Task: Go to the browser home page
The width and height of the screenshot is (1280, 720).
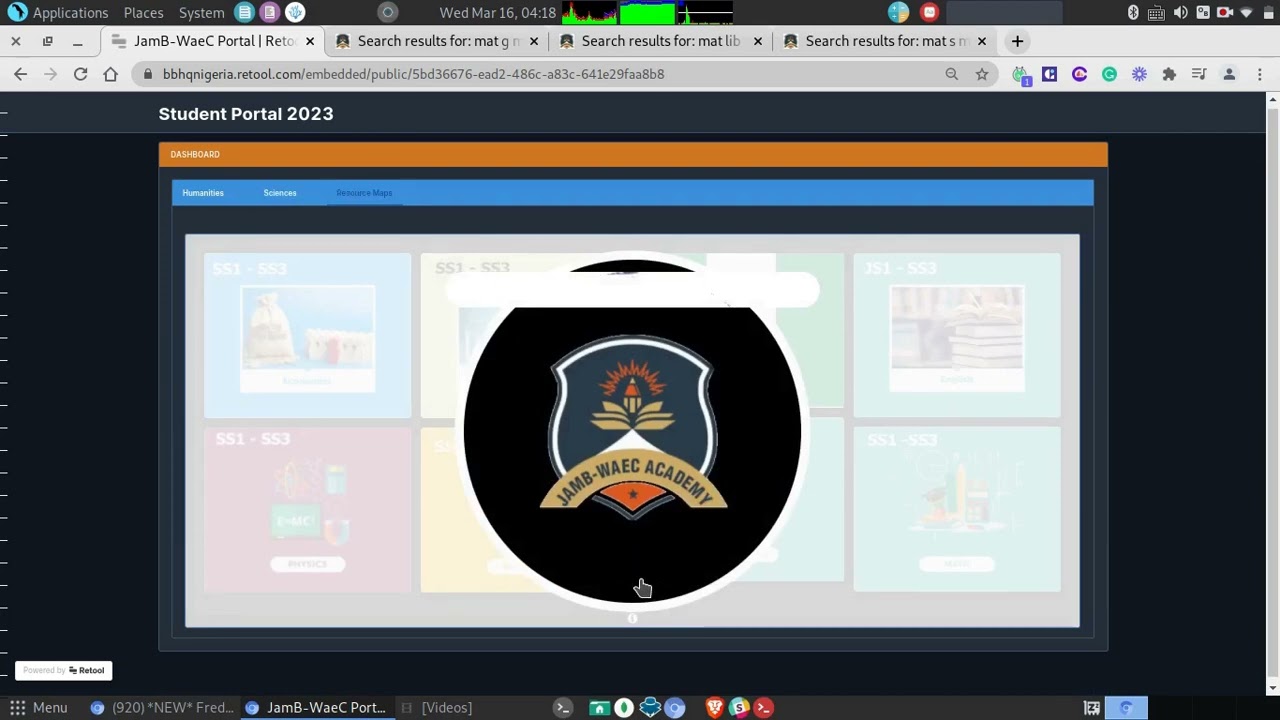Action: pos(110,74)
